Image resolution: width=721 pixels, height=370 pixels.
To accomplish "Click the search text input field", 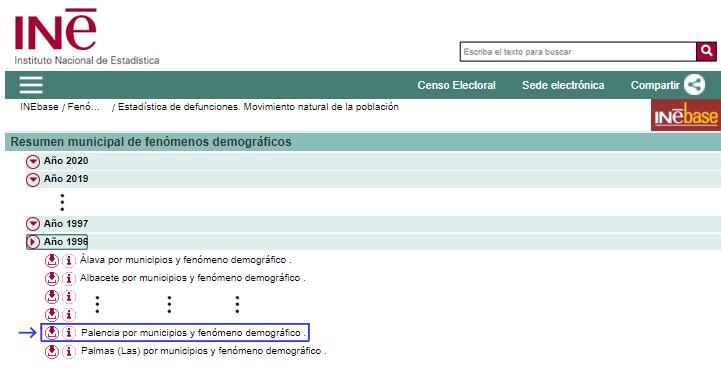I will [x=578, y=51].
